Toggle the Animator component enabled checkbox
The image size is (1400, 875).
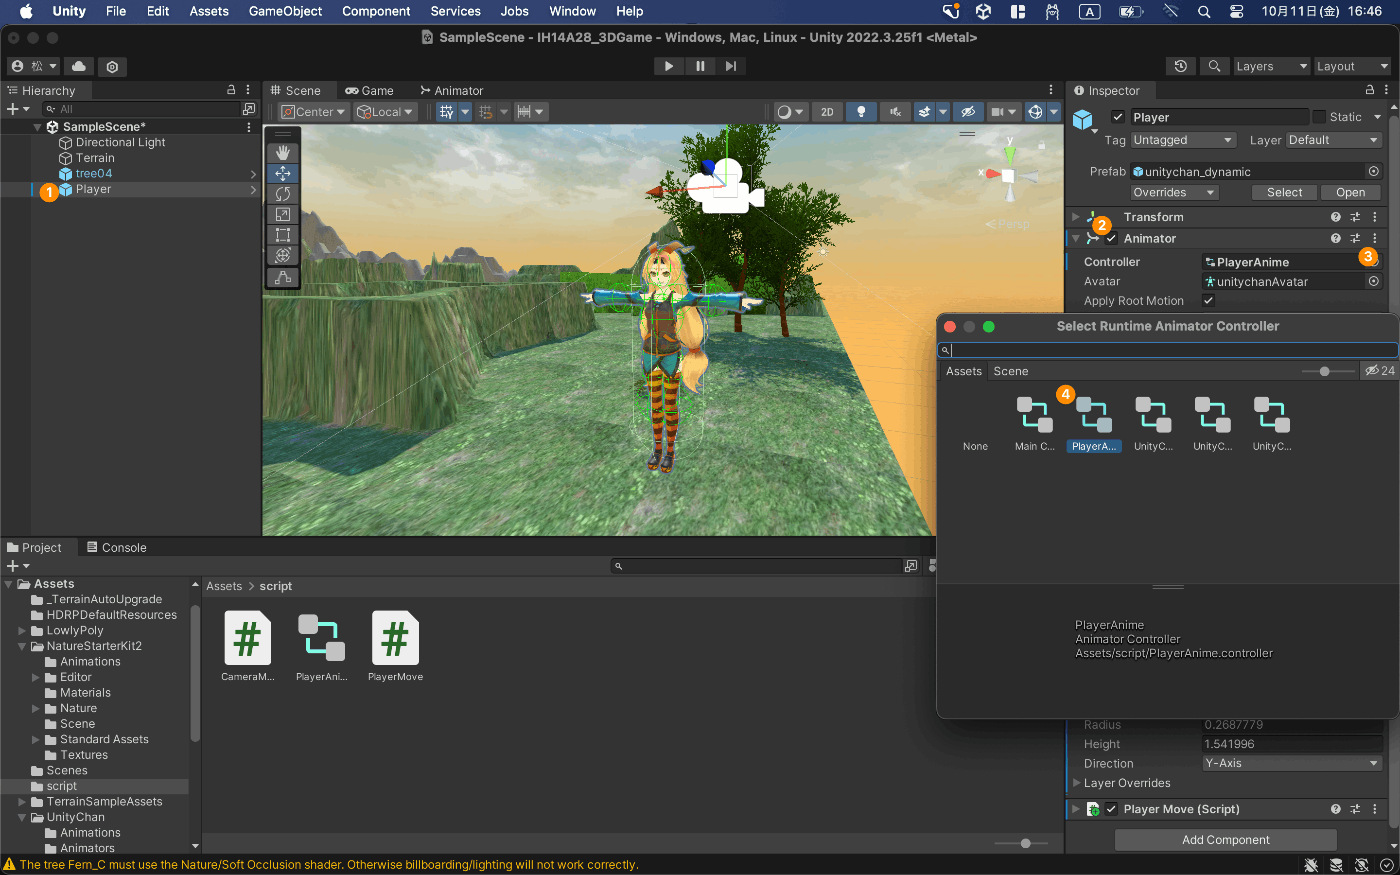1111,239
